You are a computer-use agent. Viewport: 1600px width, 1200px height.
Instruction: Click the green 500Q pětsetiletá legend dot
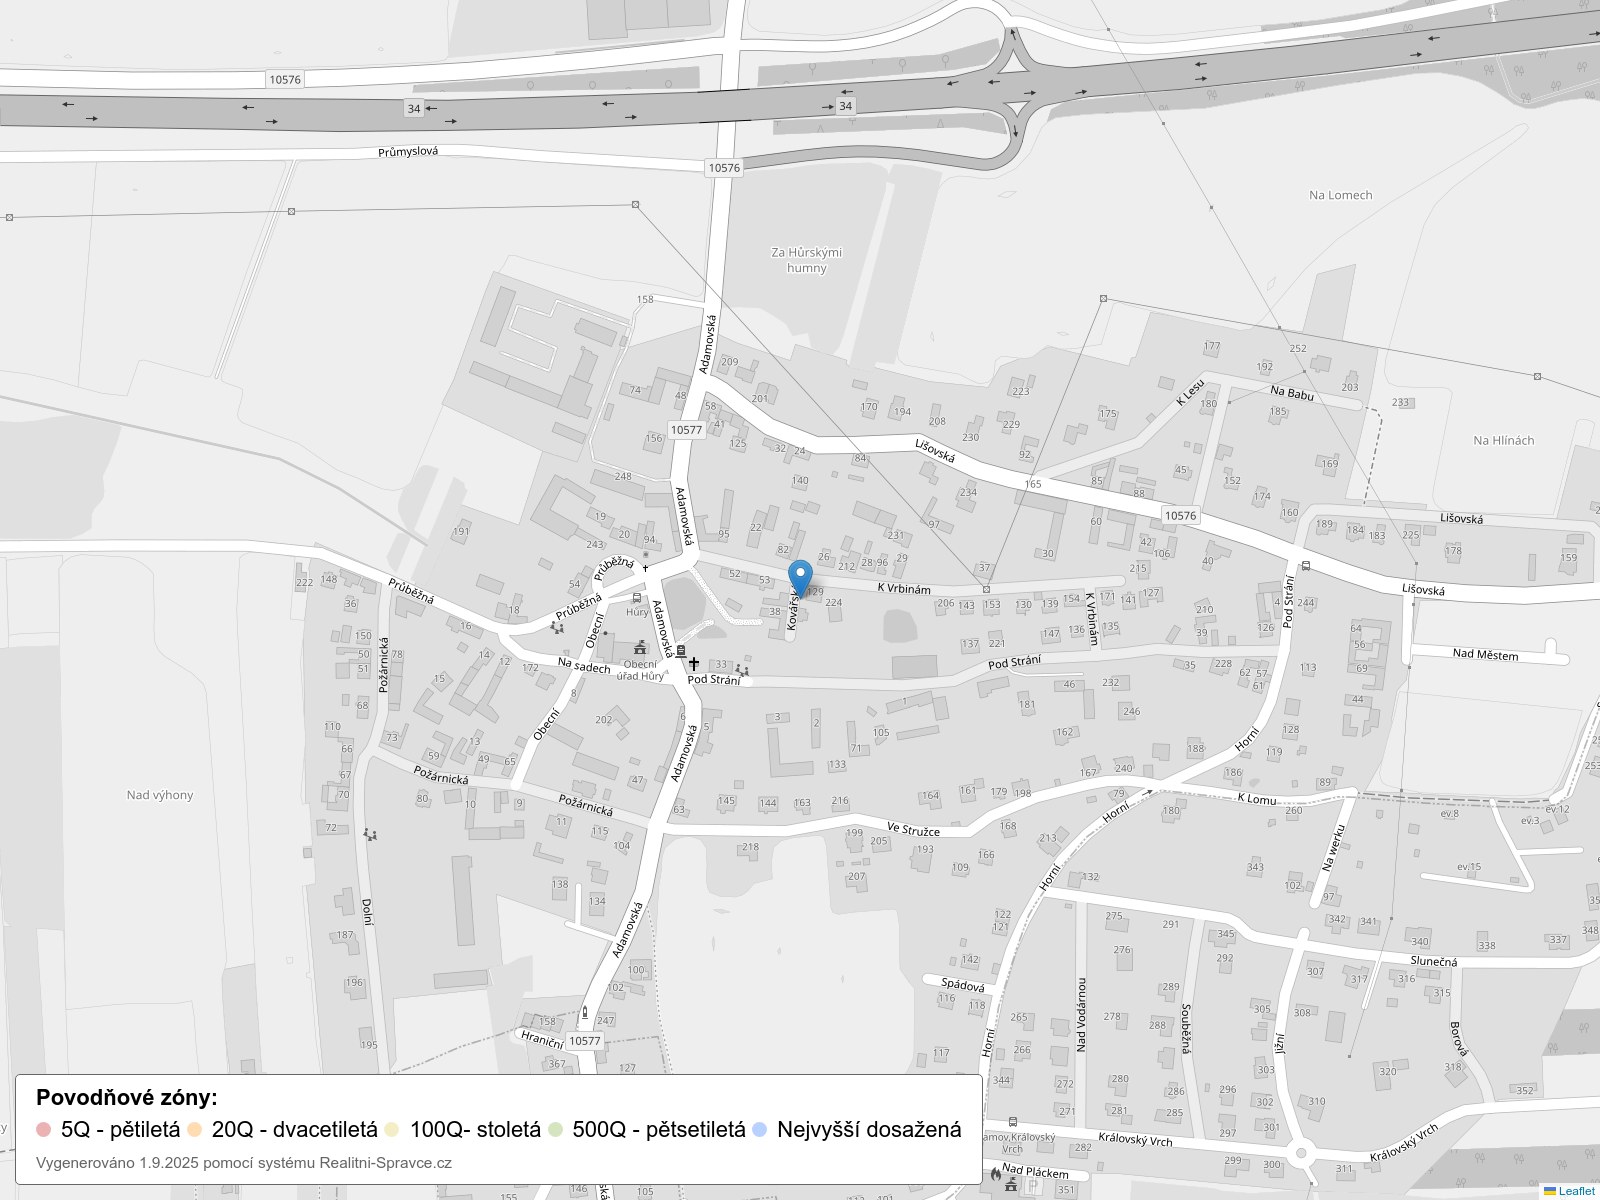pyautogui.click(x=555, y=1130)
